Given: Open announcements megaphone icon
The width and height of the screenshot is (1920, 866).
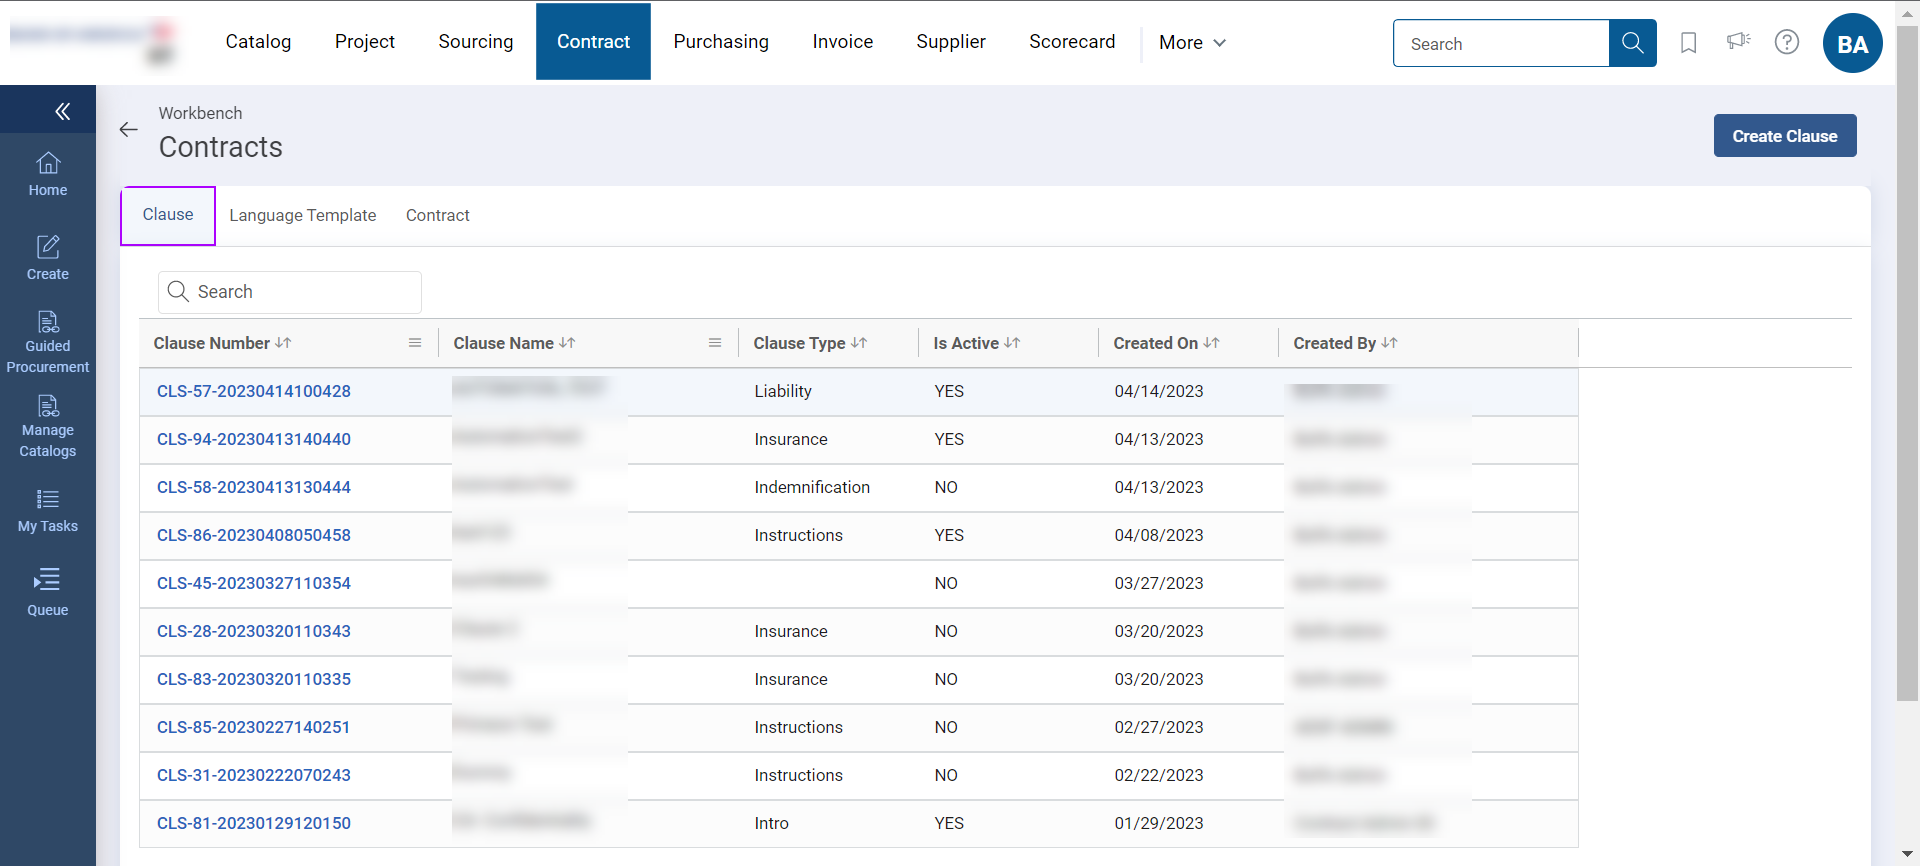Looking at the screenshot, I should click(1738, 42).
